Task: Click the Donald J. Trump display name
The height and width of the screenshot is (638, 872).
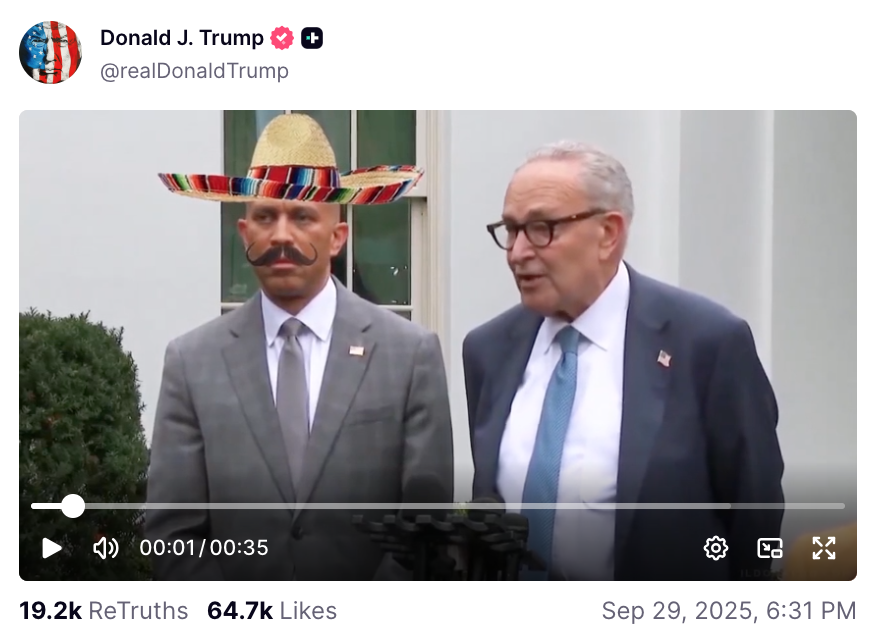Action: click(181, 38)
